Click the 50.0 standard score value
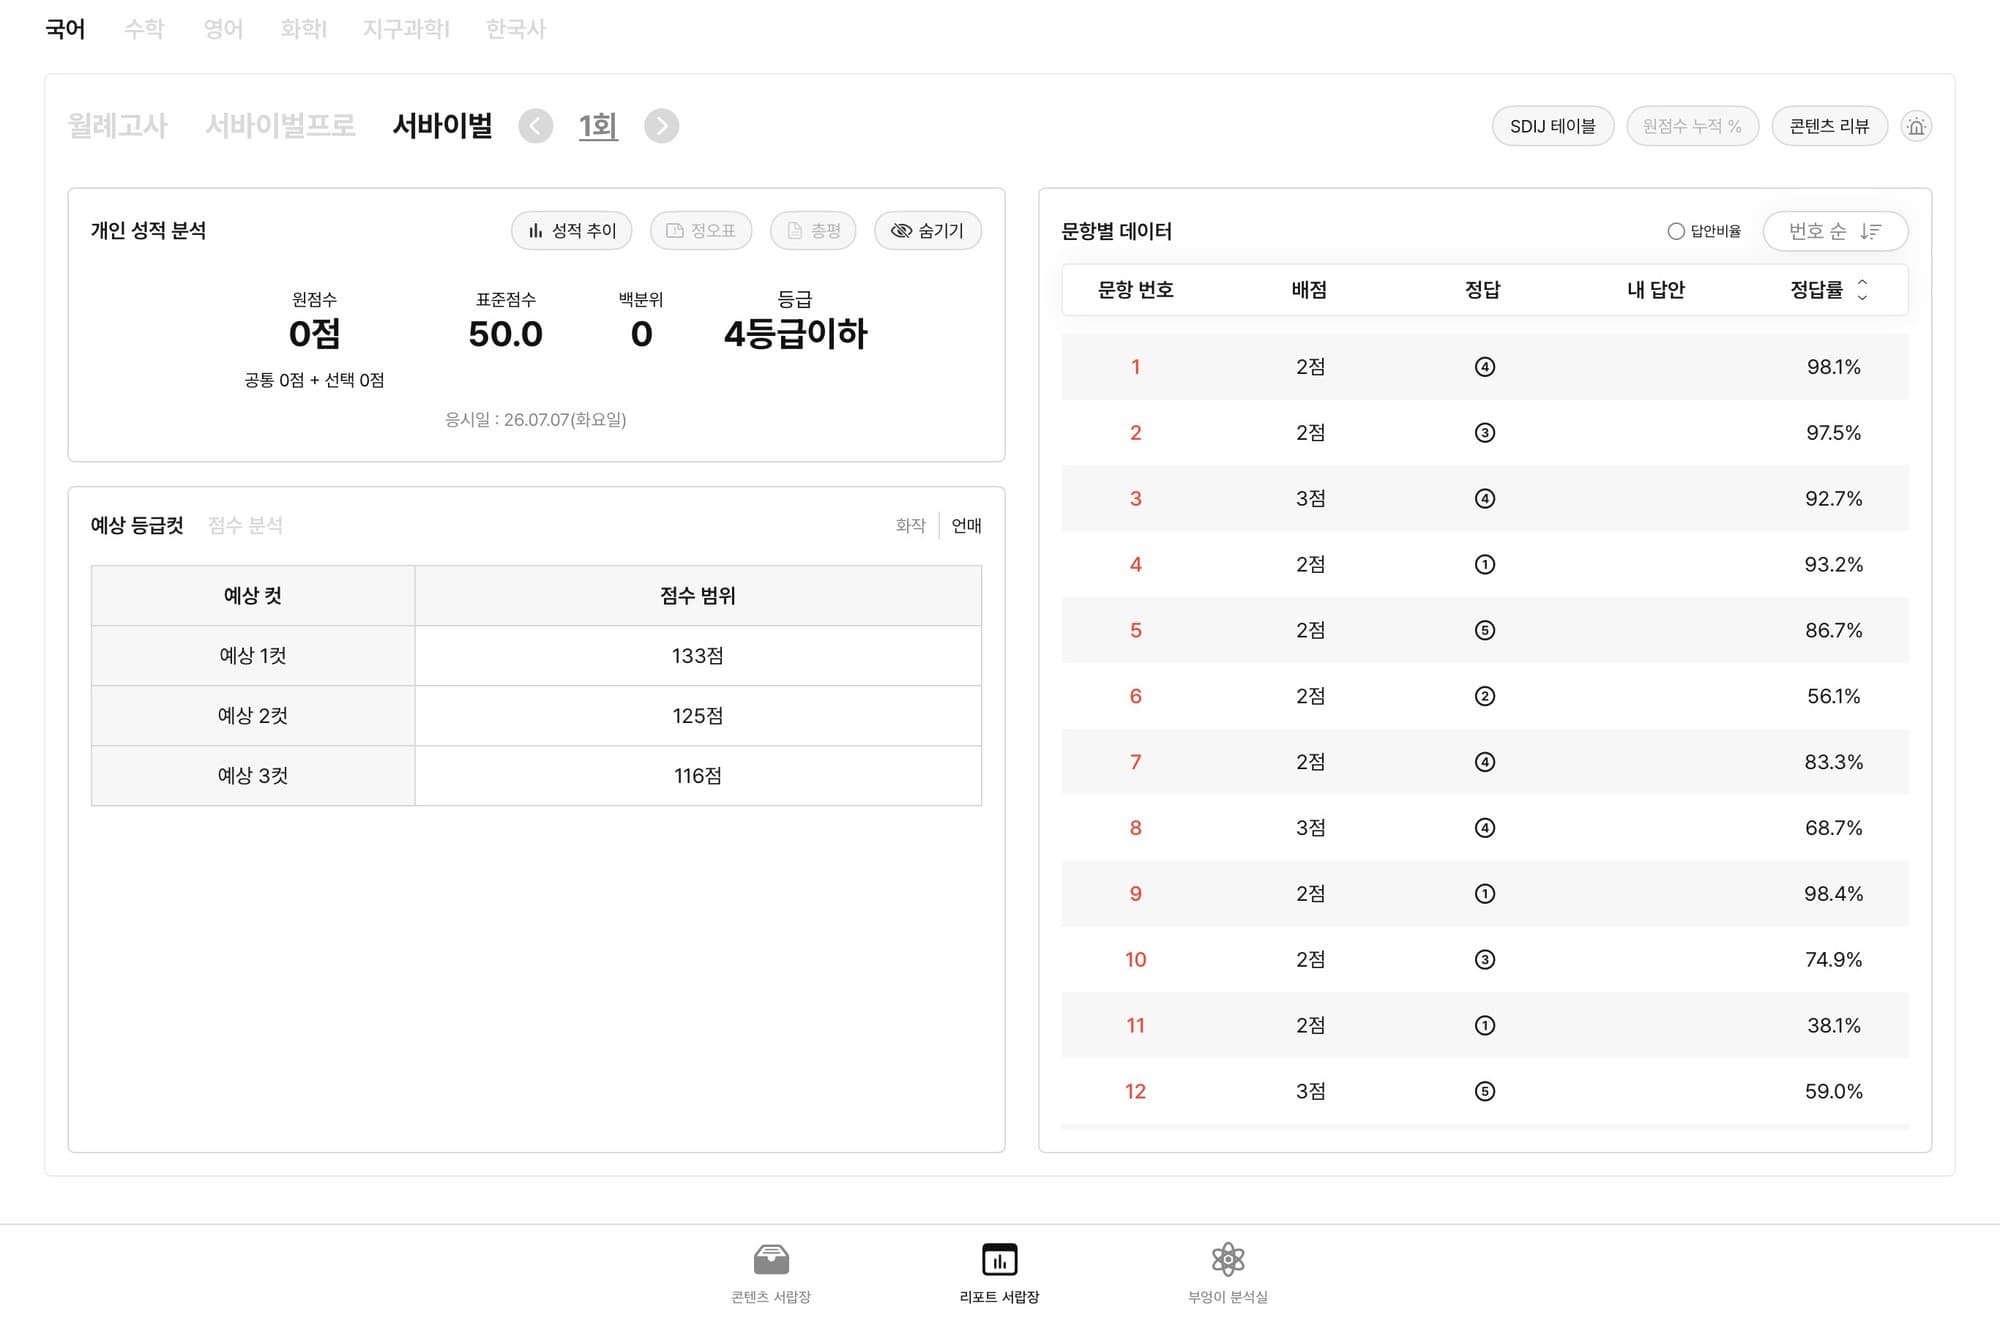The image size is (2000, 1326). [506, 334]
